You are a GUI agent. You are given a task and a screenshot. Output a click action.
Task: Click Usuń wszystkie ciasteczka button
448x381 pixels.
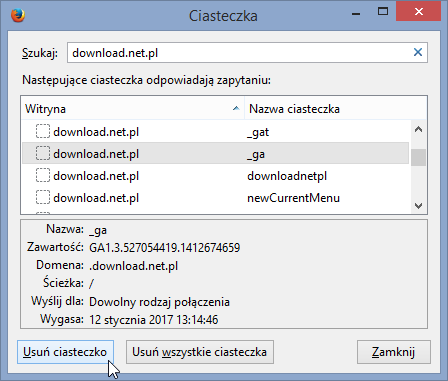coord(200,352)
